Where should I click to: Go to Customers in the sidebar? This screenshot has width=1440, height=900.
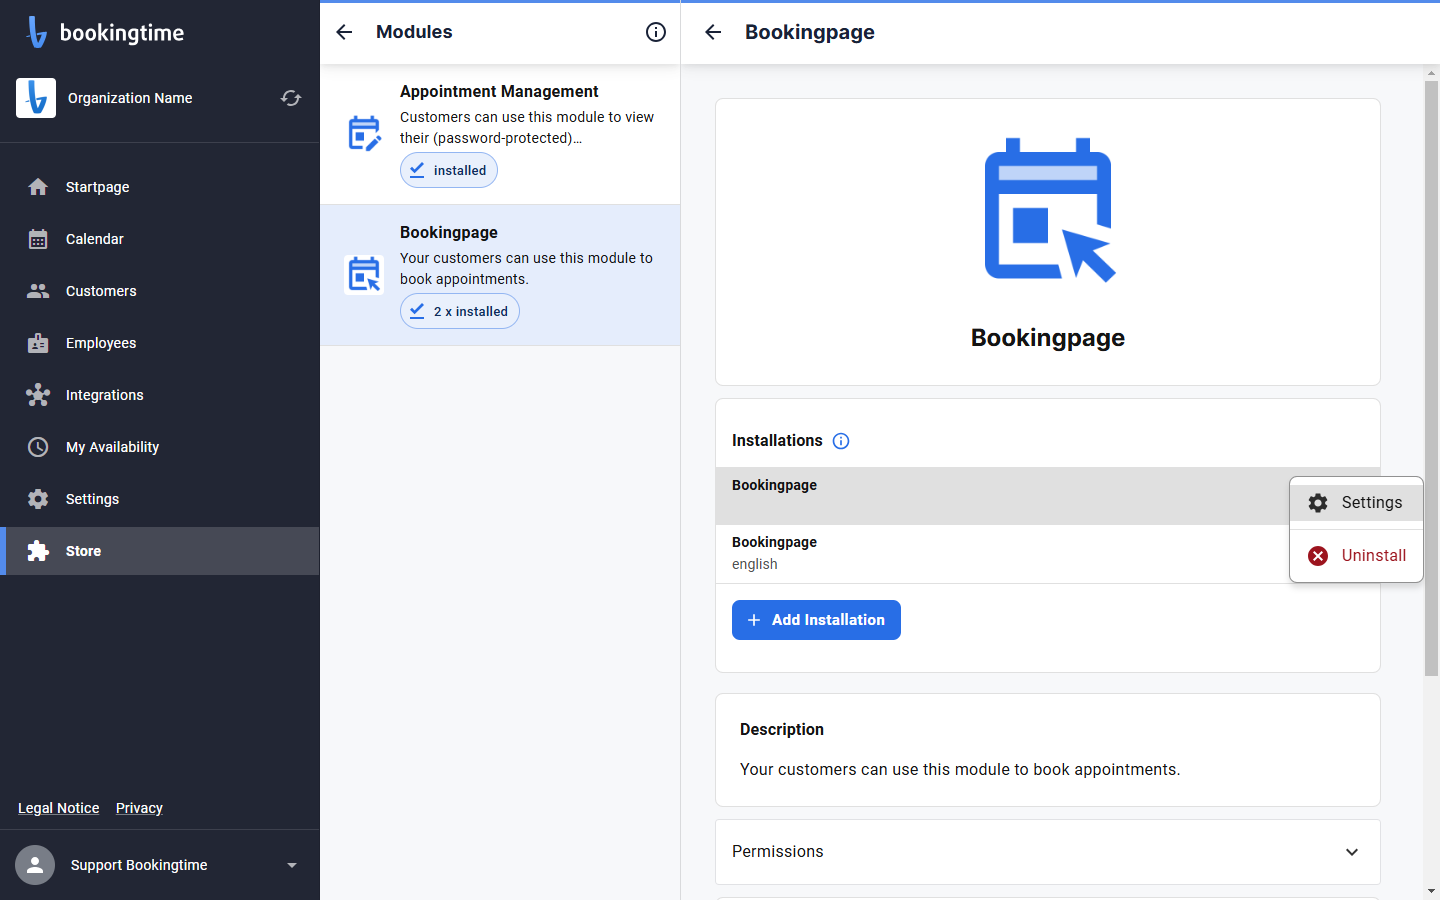pos(160,291)
